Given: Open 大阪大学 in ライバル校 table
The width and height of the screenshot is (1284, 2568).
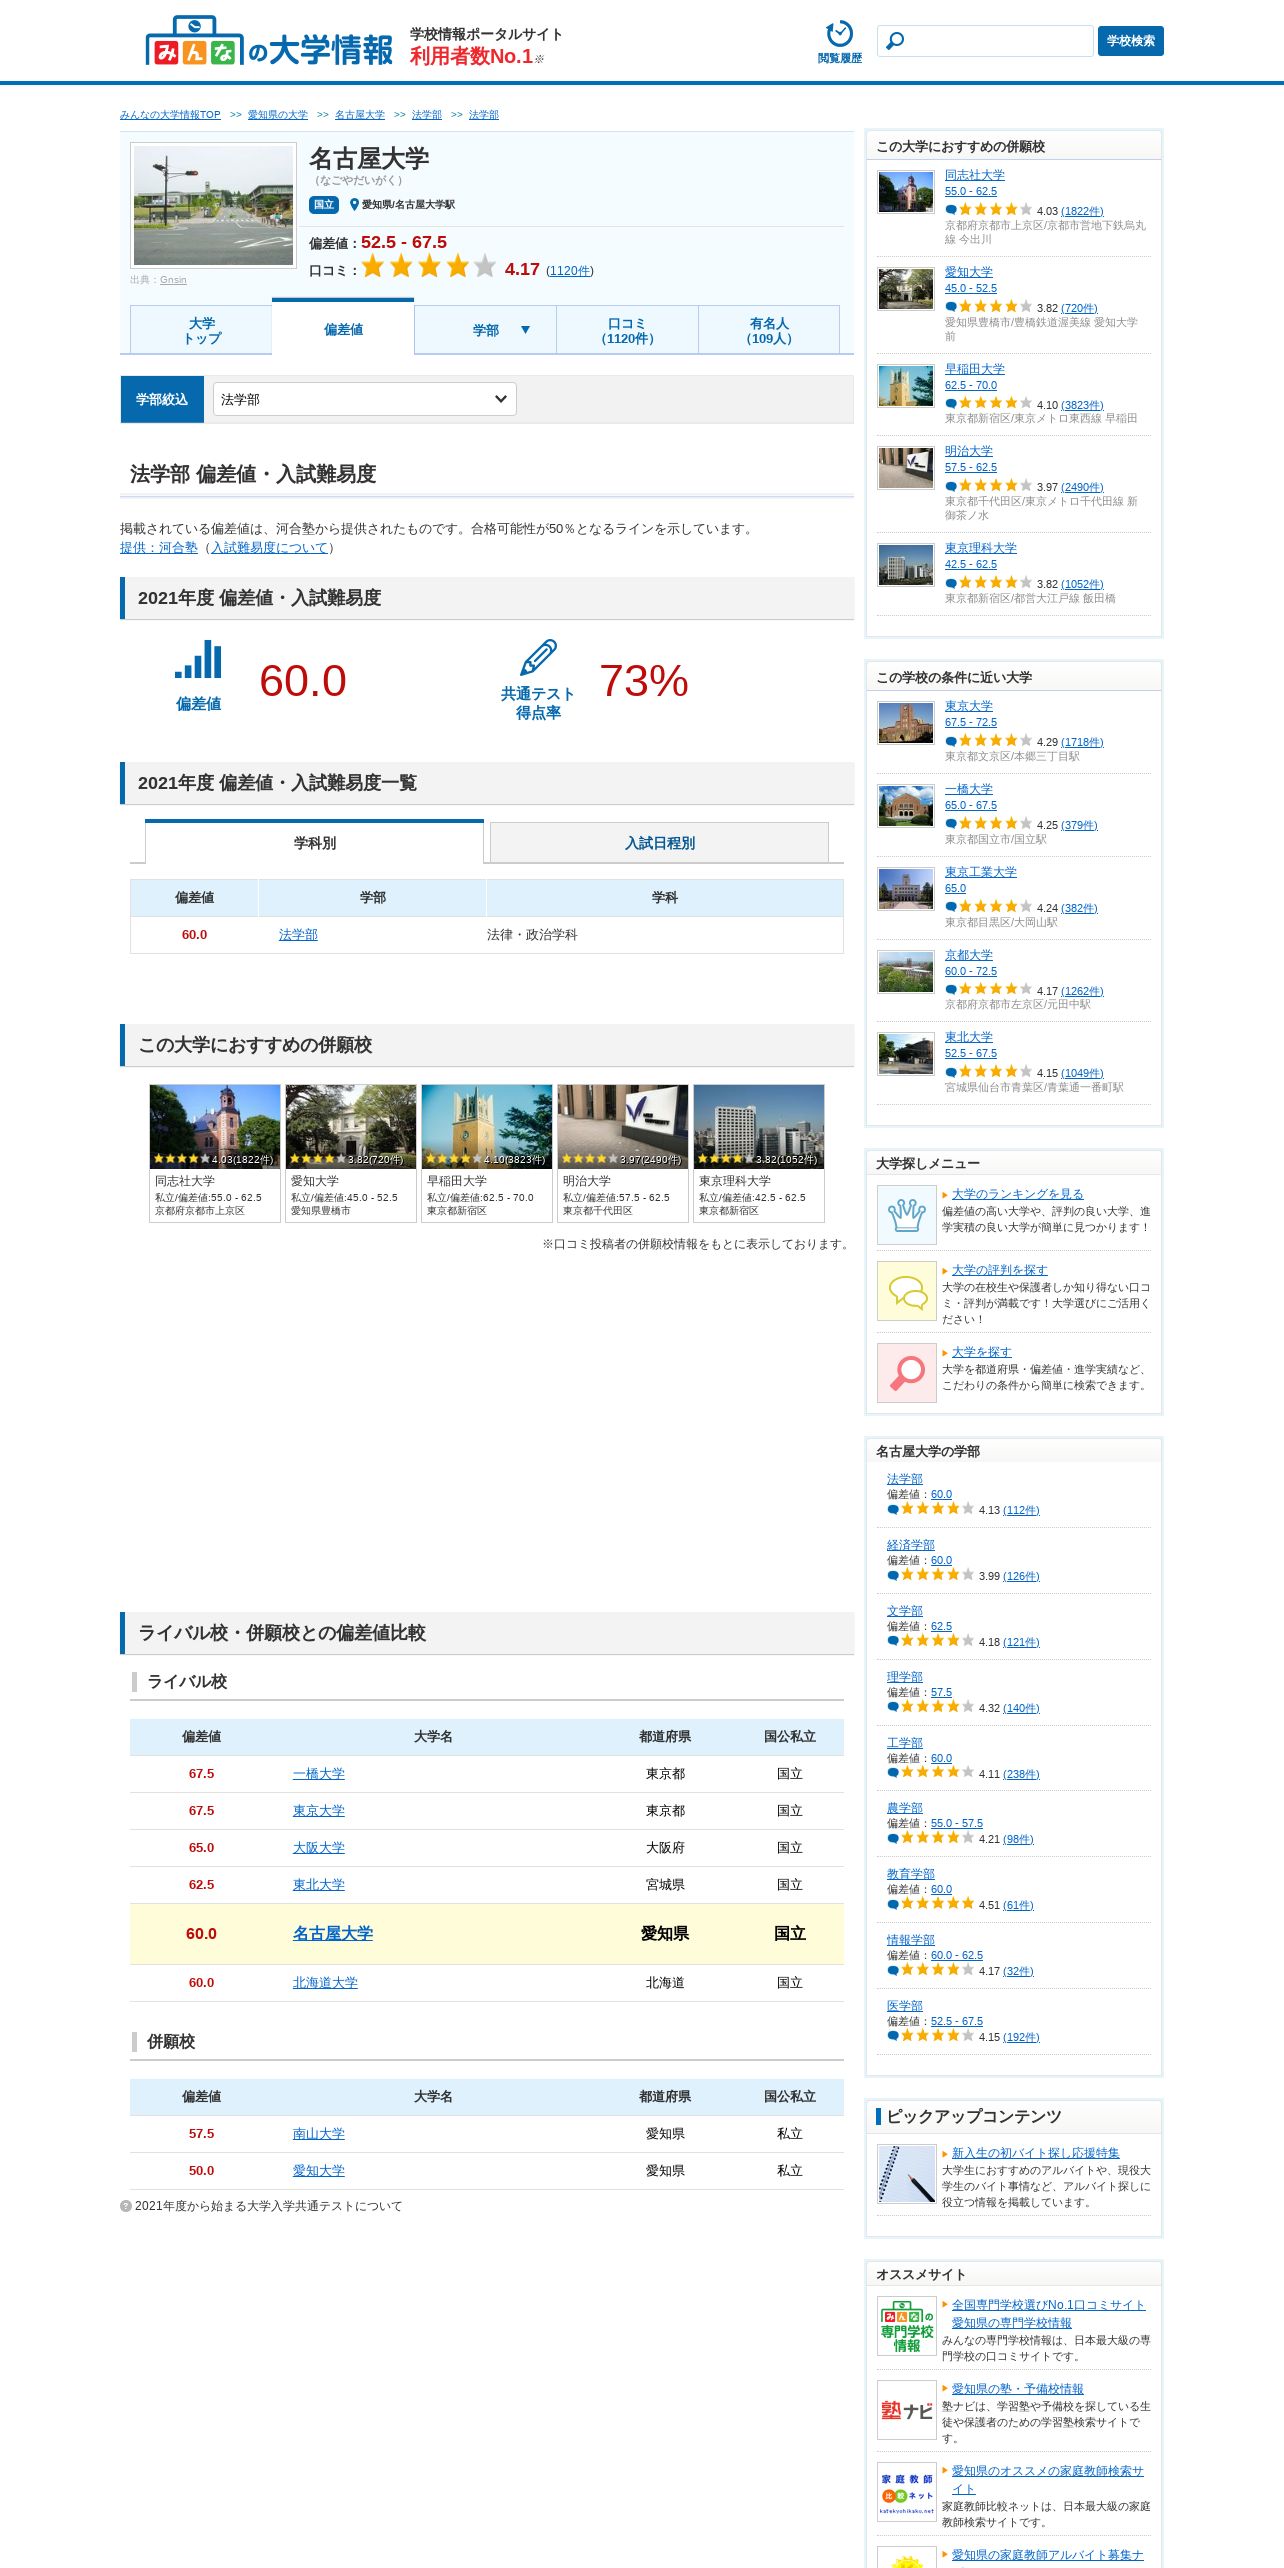Looking at the screenshot, I should (318, 1847).
